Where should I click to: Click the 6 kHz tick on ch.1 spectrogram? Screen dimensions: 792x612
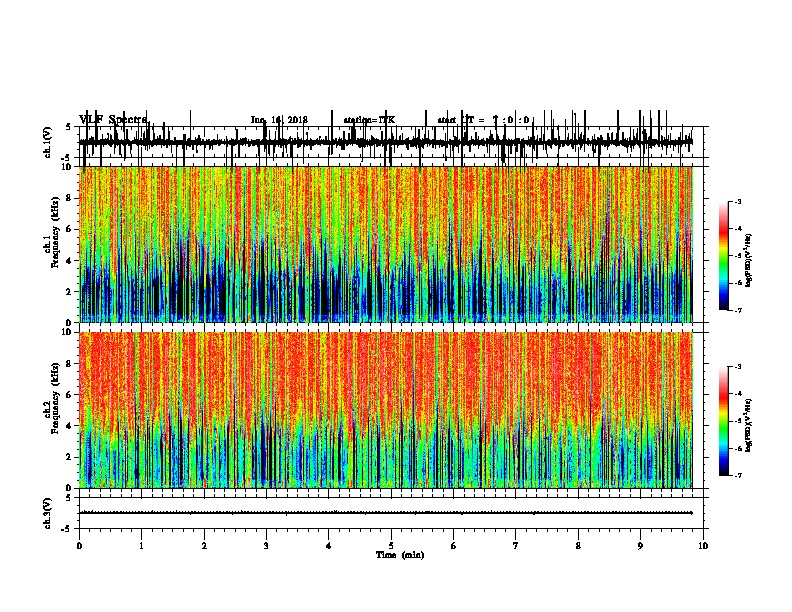[70, 229]
